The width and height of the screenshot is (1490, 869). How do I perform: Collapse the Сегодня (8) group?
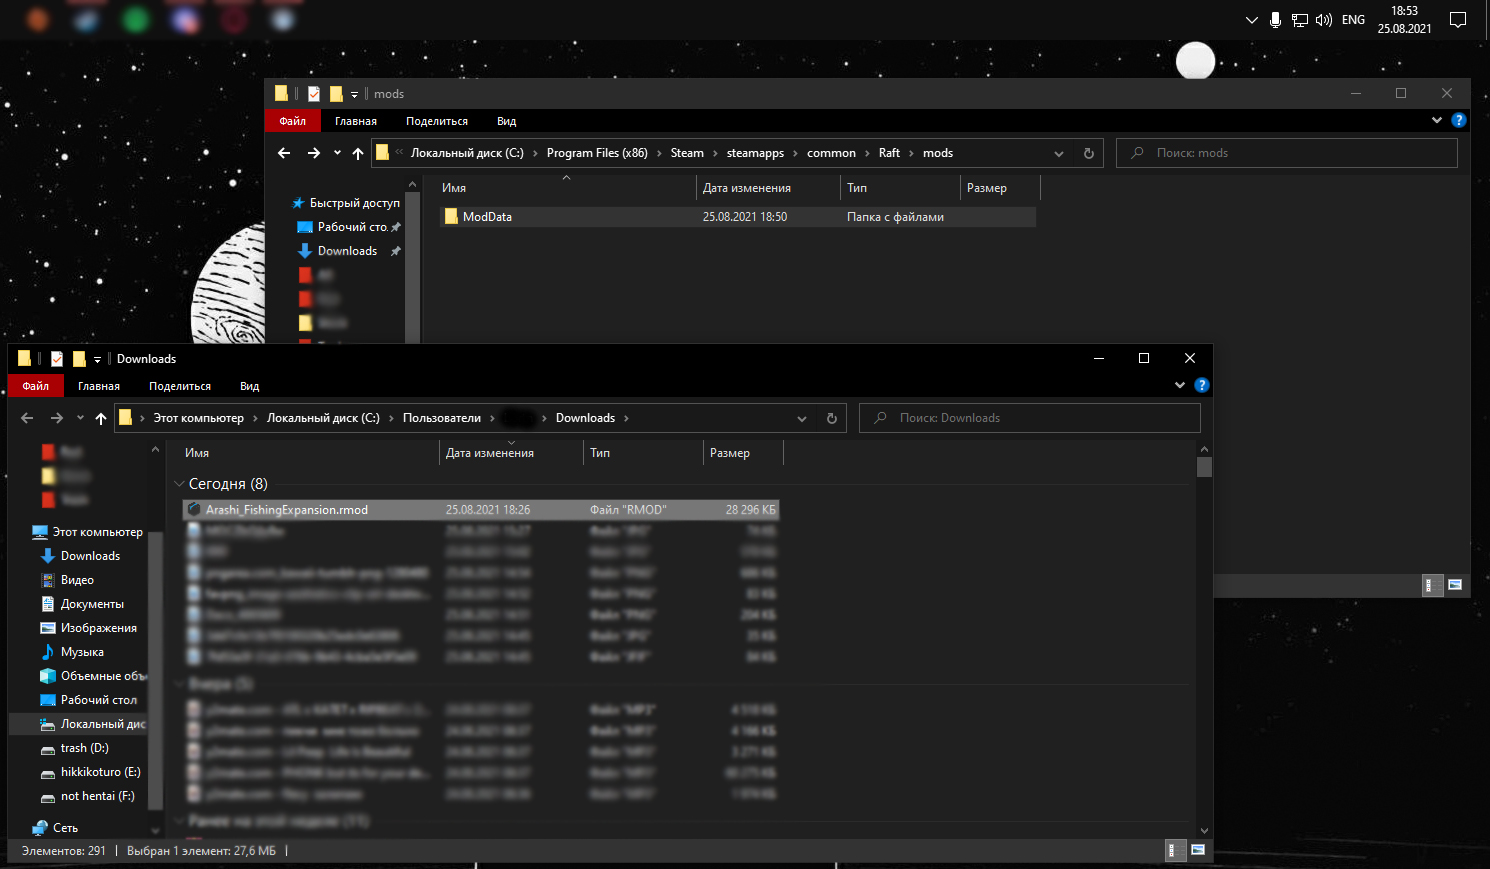[180, 484]
